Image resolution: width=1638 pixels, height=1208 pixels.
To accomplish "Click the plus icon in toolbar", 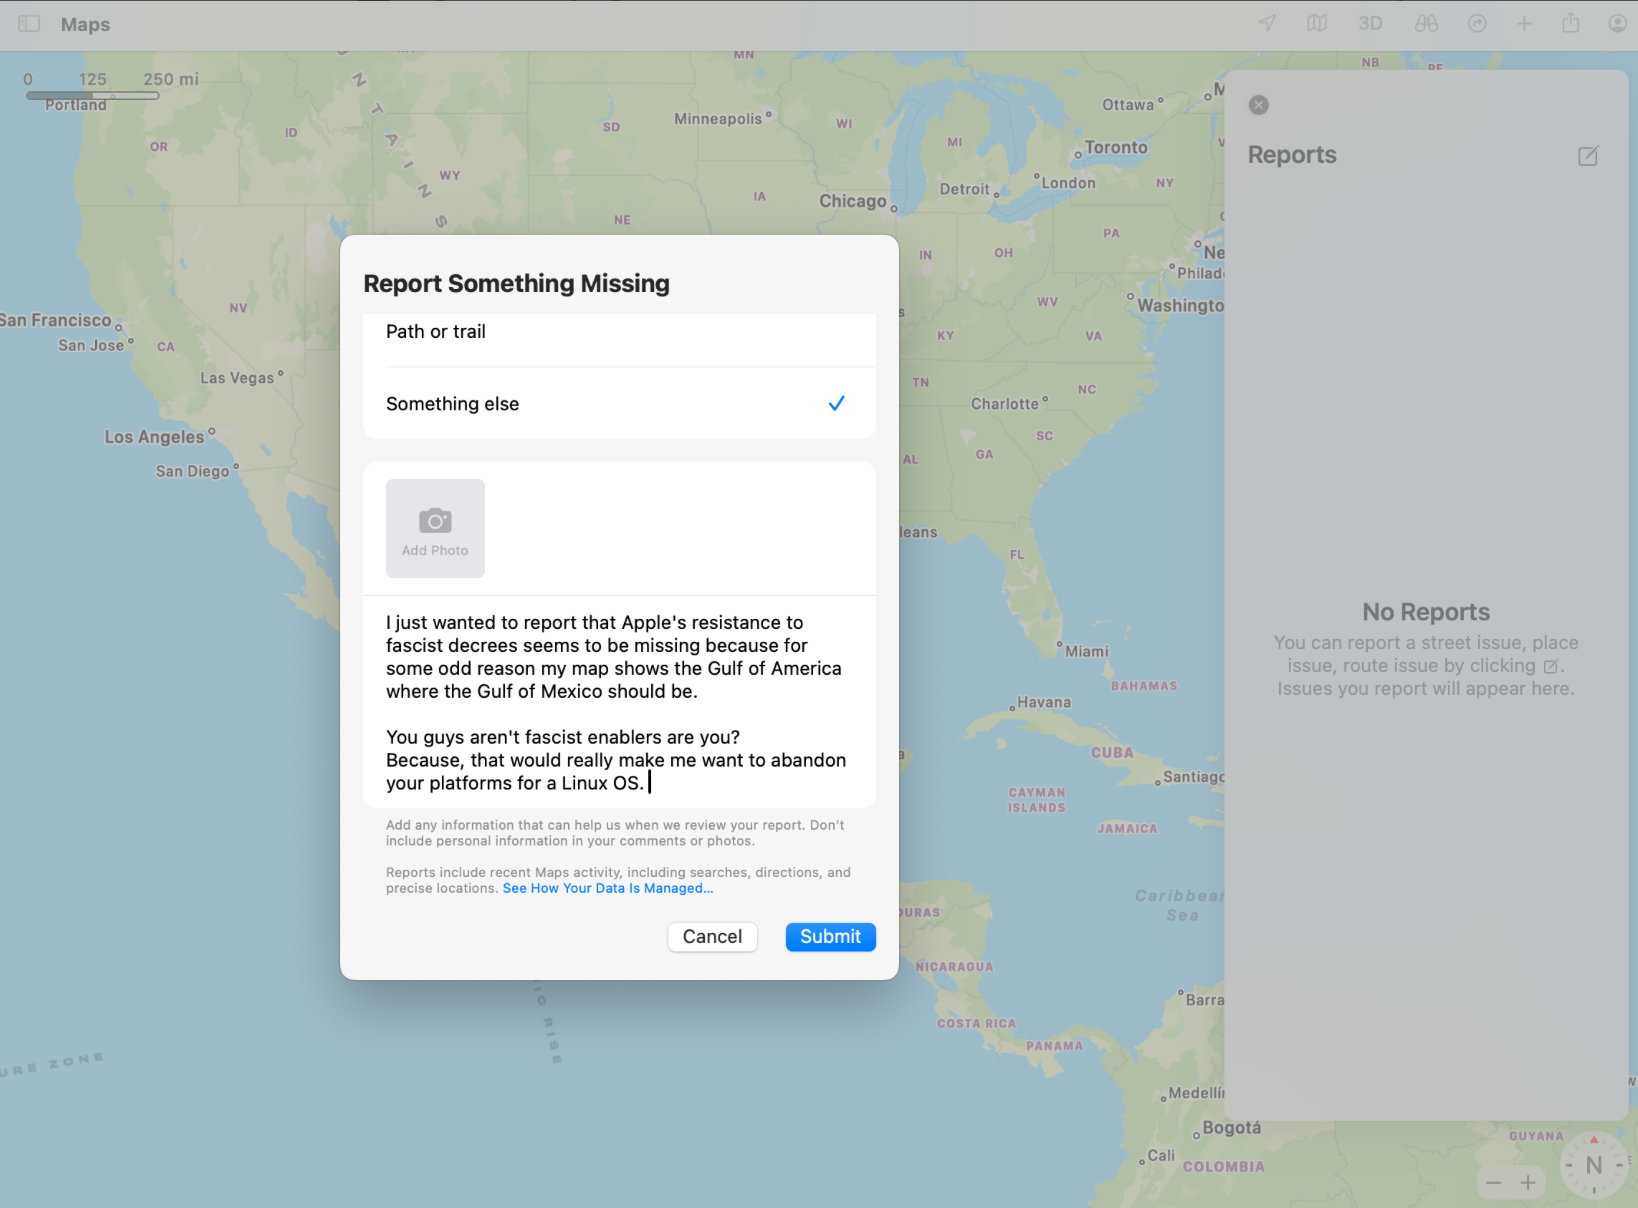I will [x=1524, y=24].
